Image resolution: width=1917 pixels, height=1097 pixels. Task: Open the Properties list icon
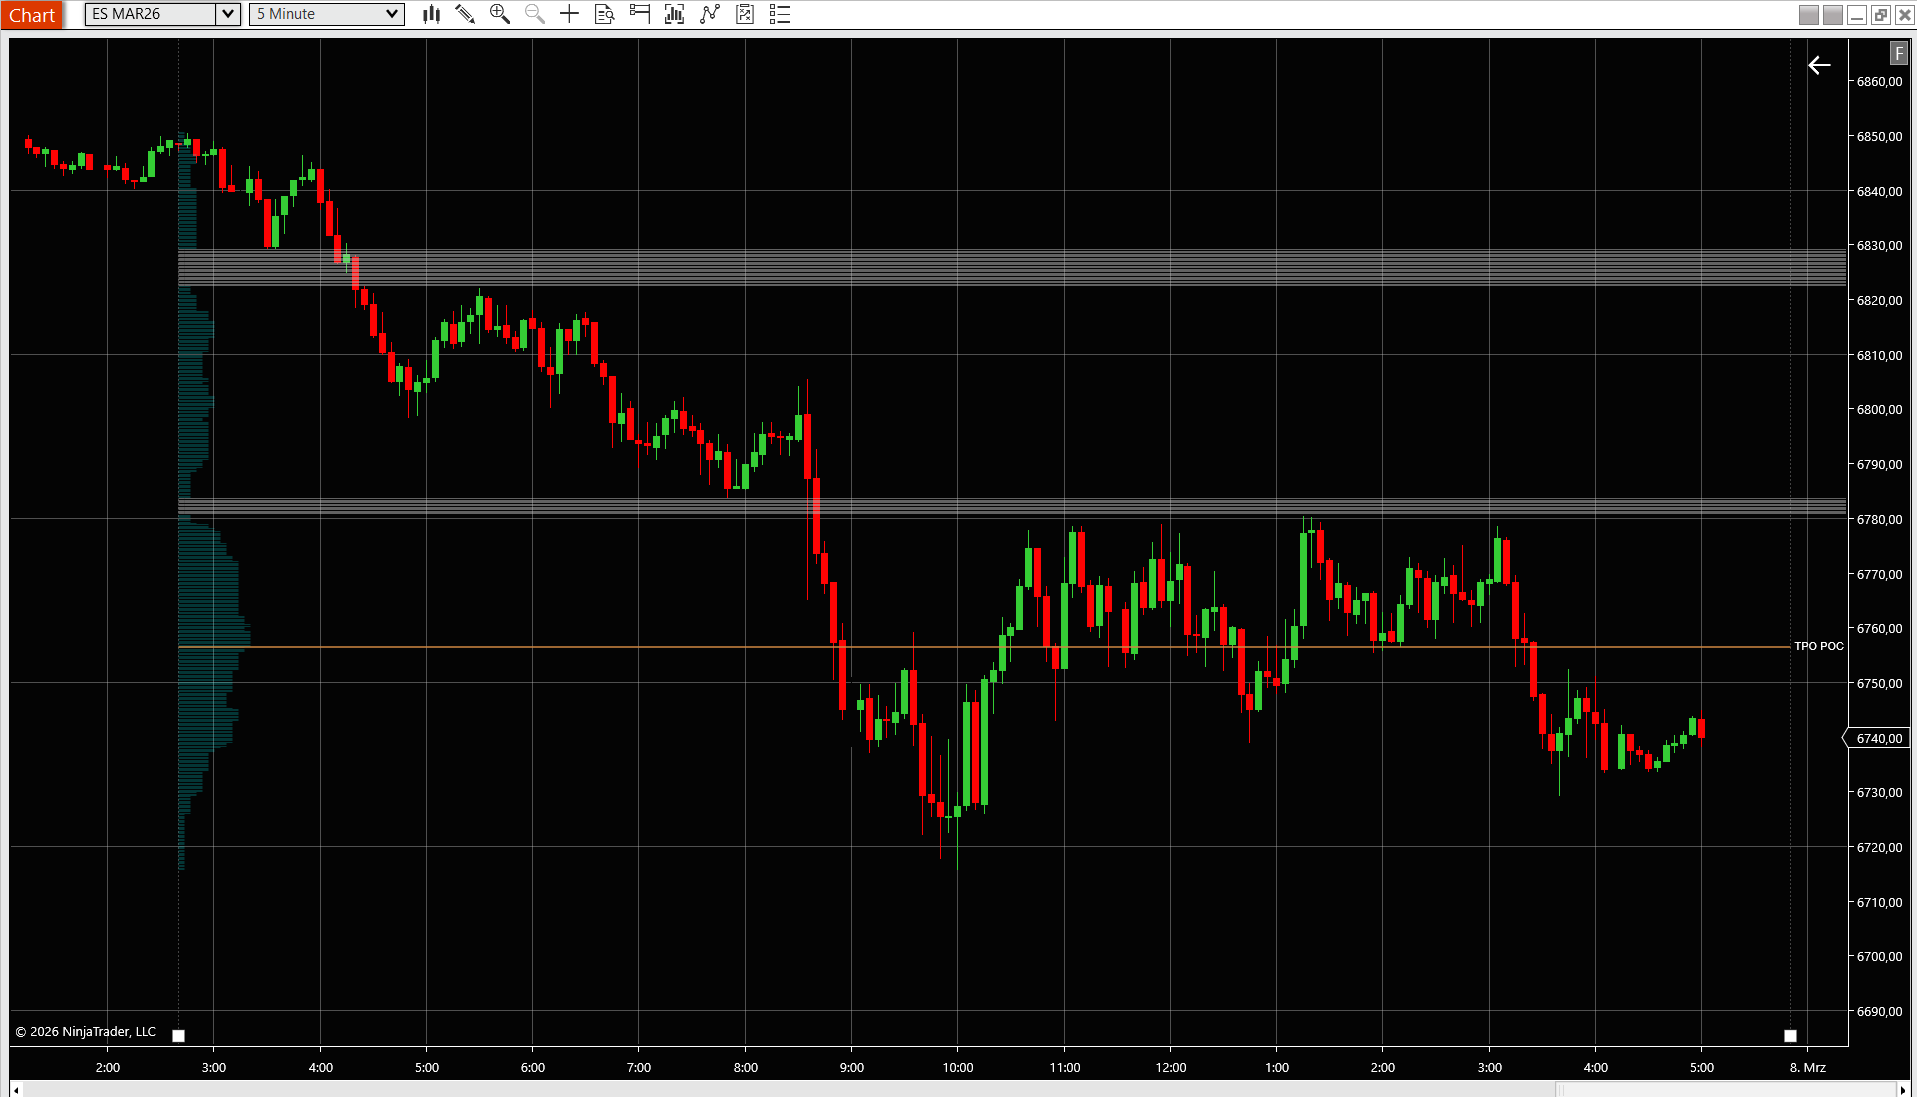pos(780,14)
